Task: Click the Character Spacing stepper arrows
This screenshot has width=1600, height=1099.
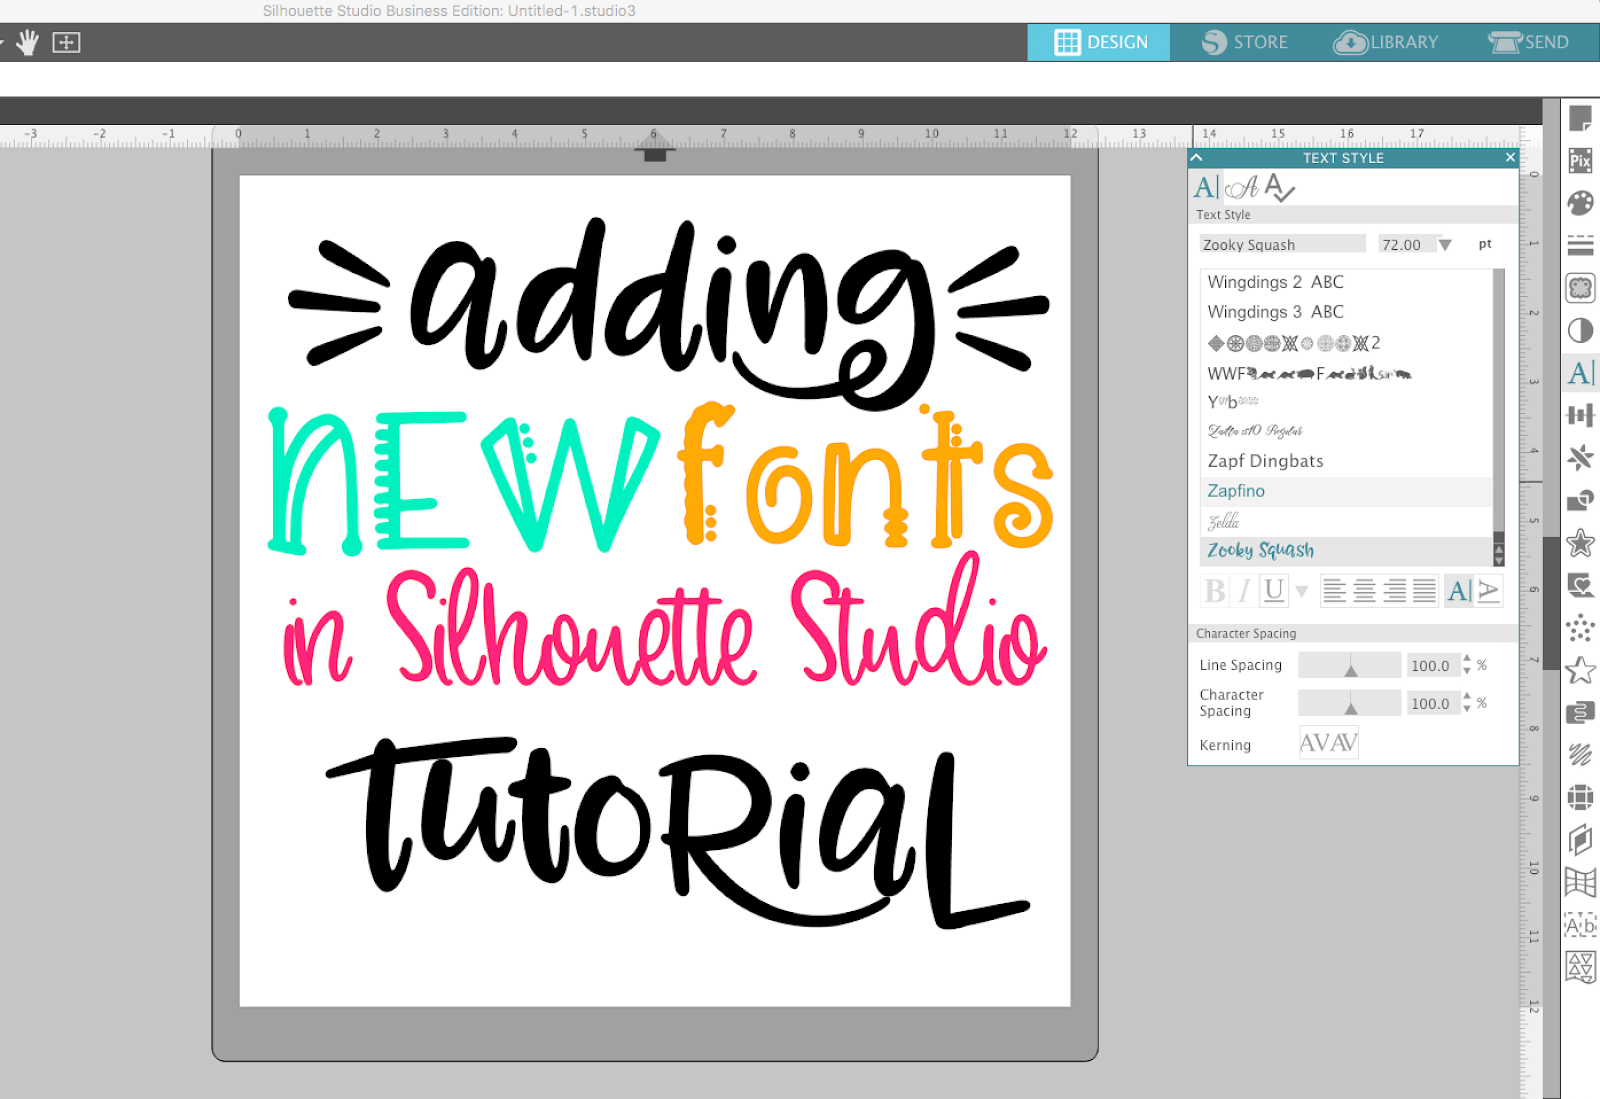Action: tap(1467, 703)
